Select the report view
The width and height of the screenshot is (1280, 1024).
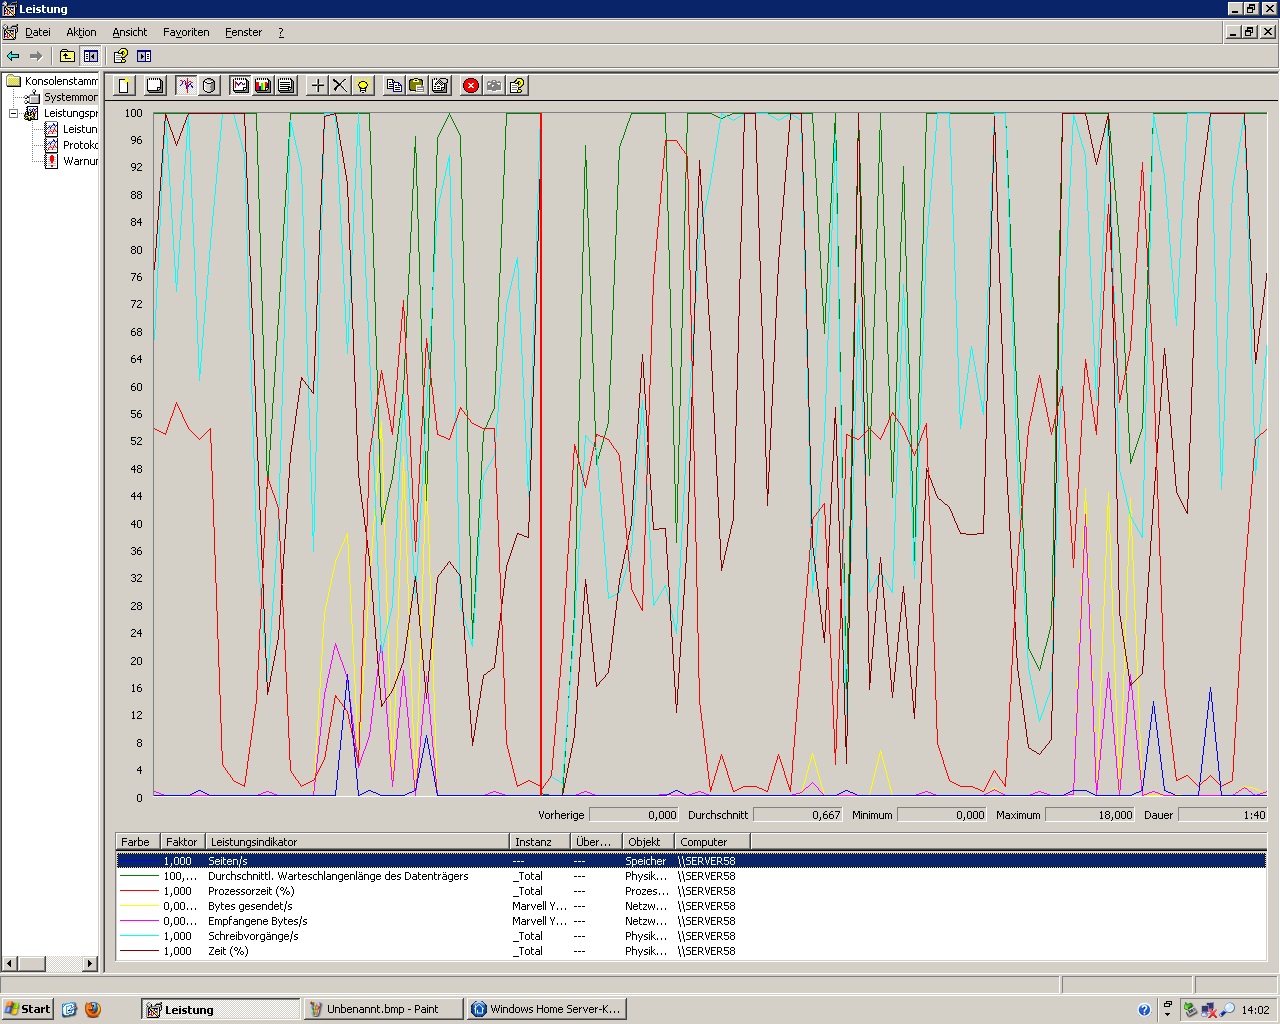tap(286, 85)
